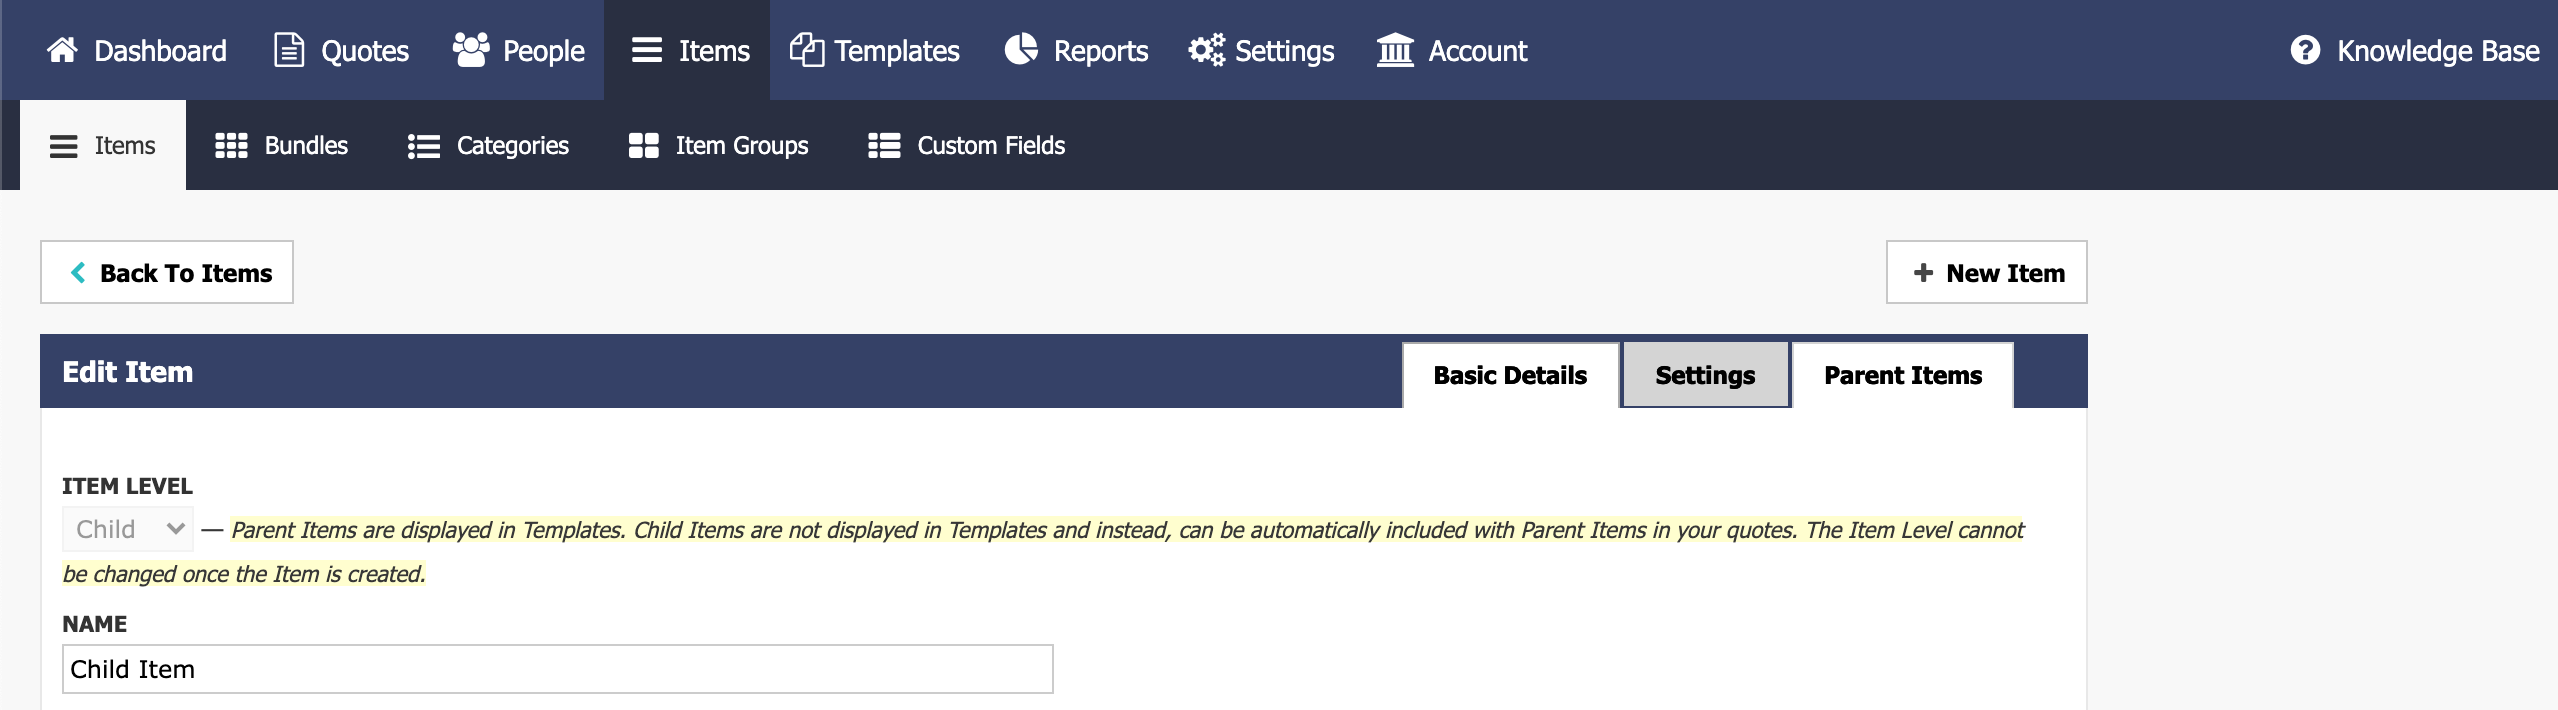
Task: Create a new item with New Item
Action: [x=1986, y=272]
